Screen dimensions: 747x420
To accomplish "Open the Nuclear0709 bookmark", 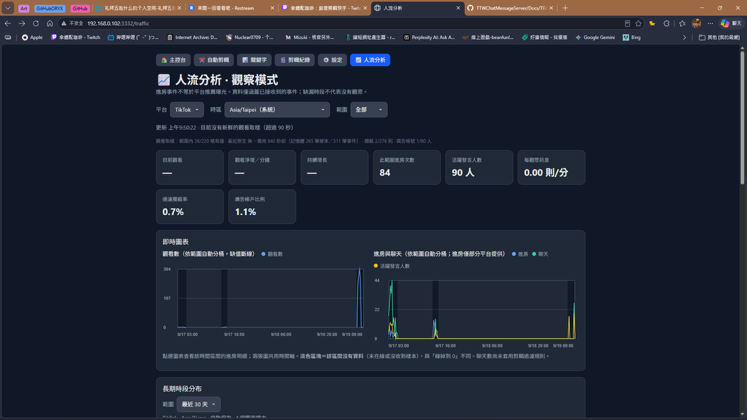I will 250,37.
